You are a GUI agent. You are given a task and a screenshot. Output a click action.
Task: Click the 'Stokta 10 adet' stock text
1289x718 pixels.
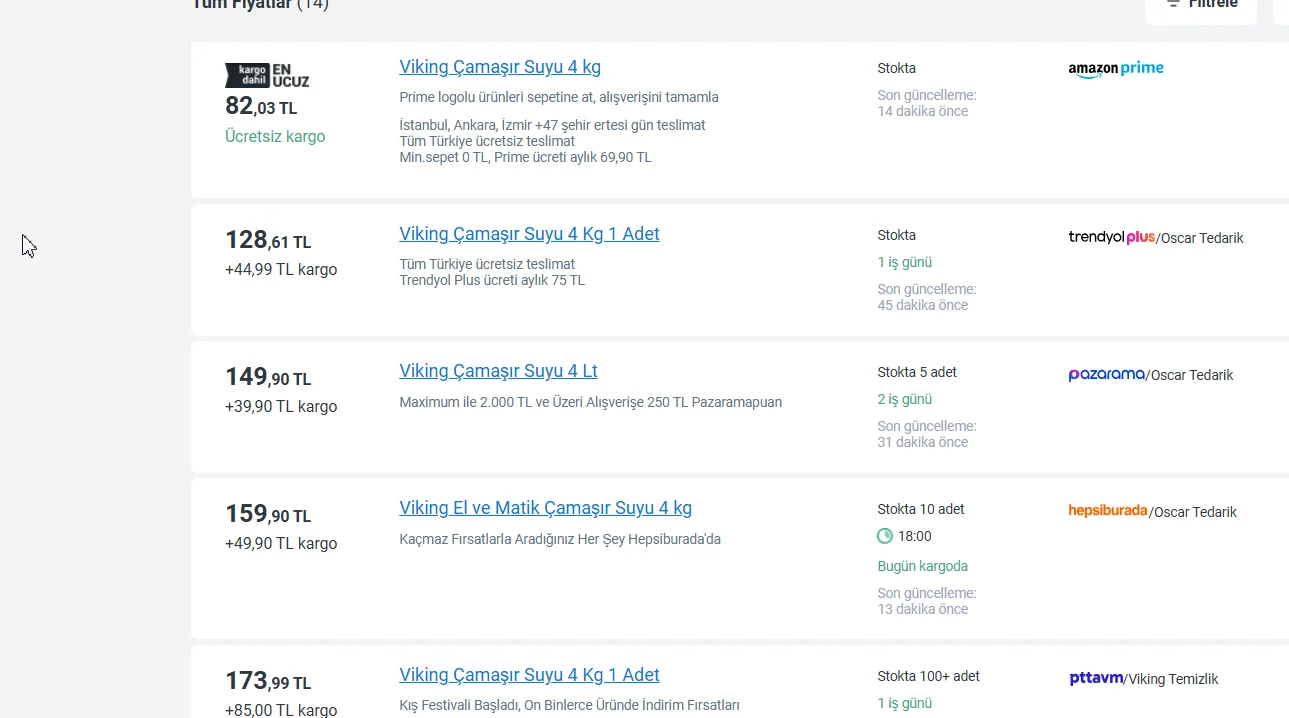921,509
